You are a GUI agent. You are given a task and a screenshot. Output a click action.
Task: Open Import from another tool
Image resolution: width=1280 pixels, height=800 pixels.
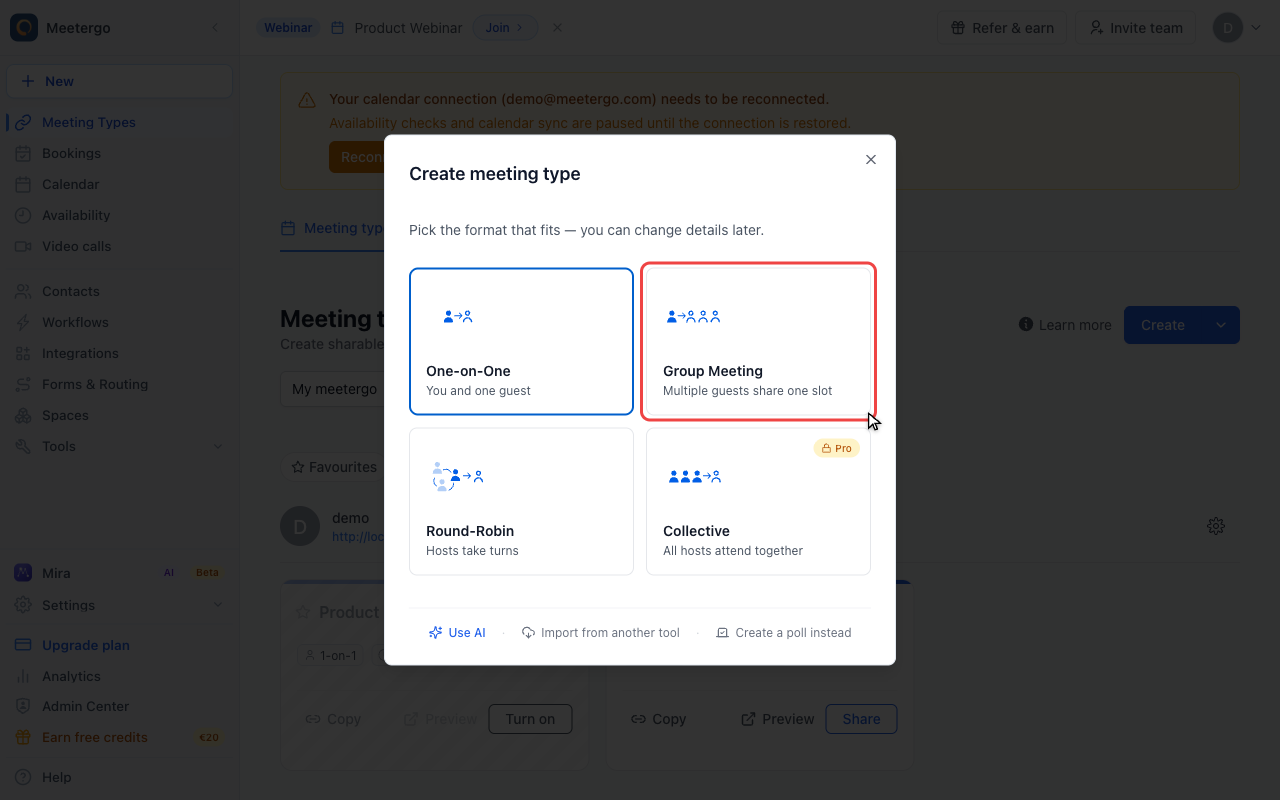pyautogui.click(x=601, y=633)
